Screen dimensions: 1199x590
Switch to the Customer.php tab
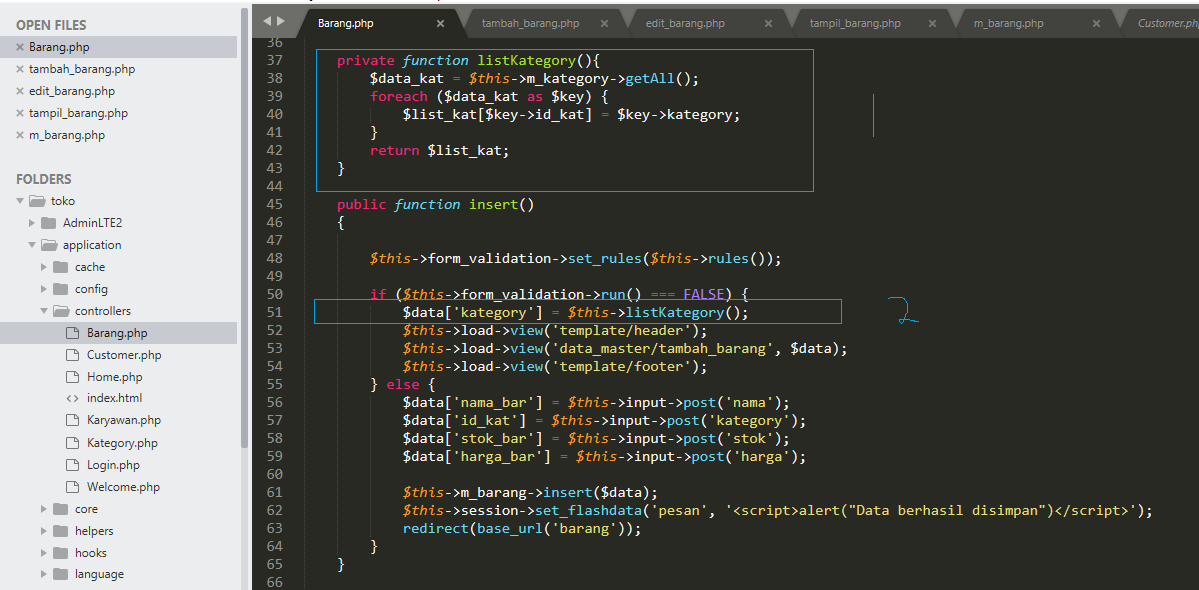[x=1168, y=24]
